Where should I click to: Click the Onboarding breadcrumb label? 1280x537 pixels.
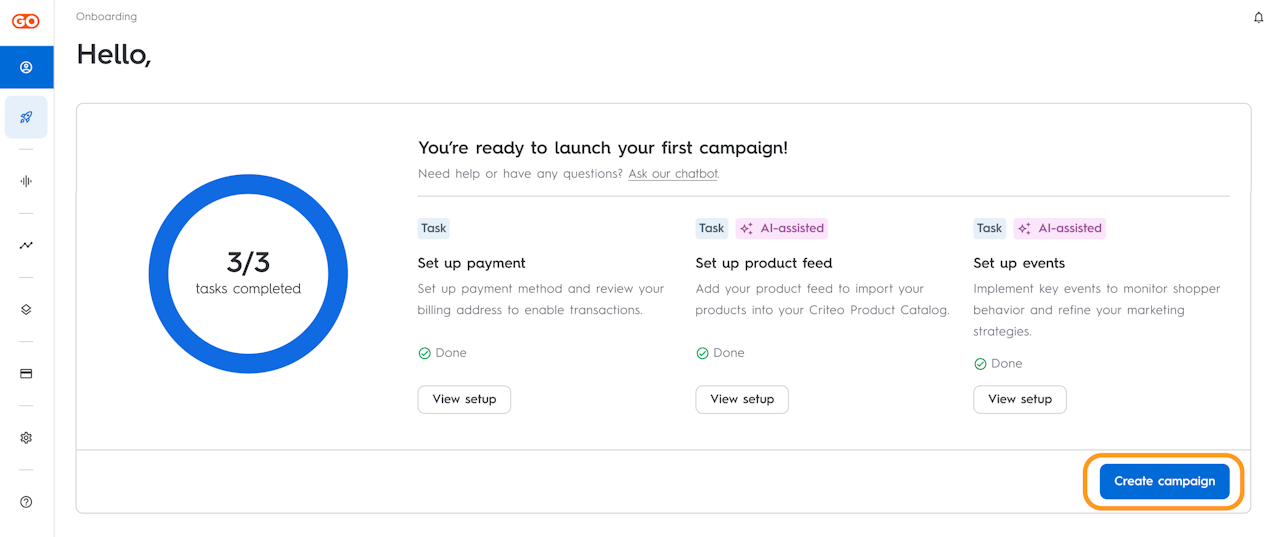tap(106, 17)
